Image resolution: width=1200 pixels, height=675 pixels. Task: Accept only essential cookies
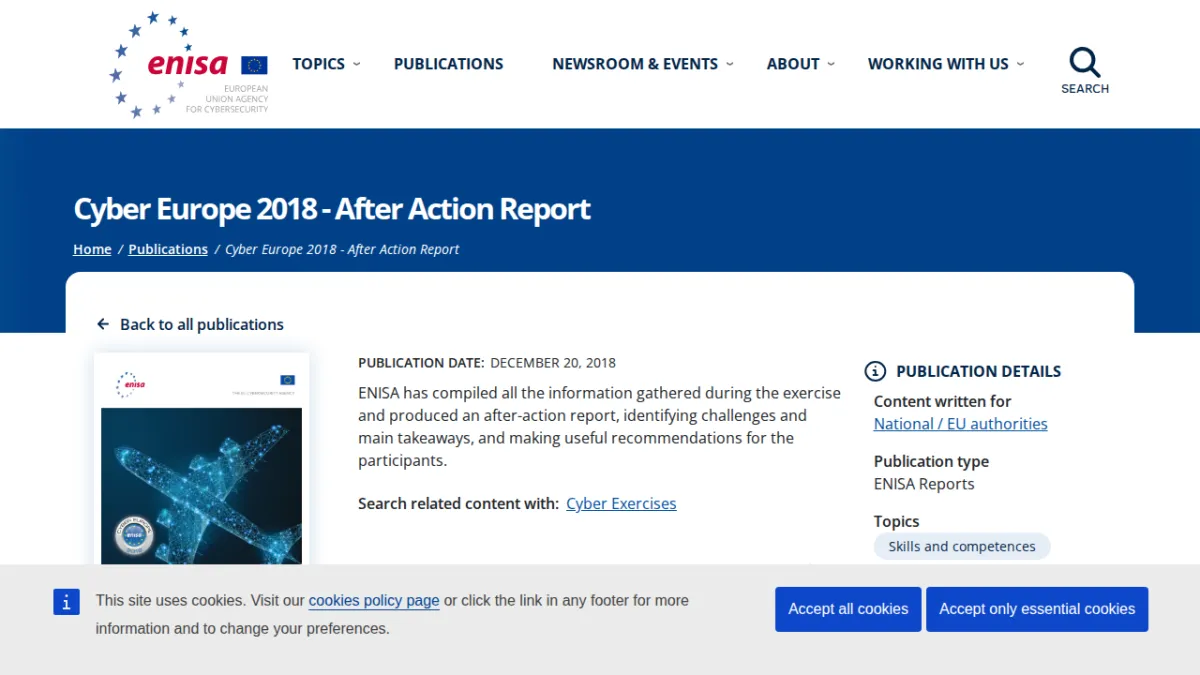[x=1037, y=609]
